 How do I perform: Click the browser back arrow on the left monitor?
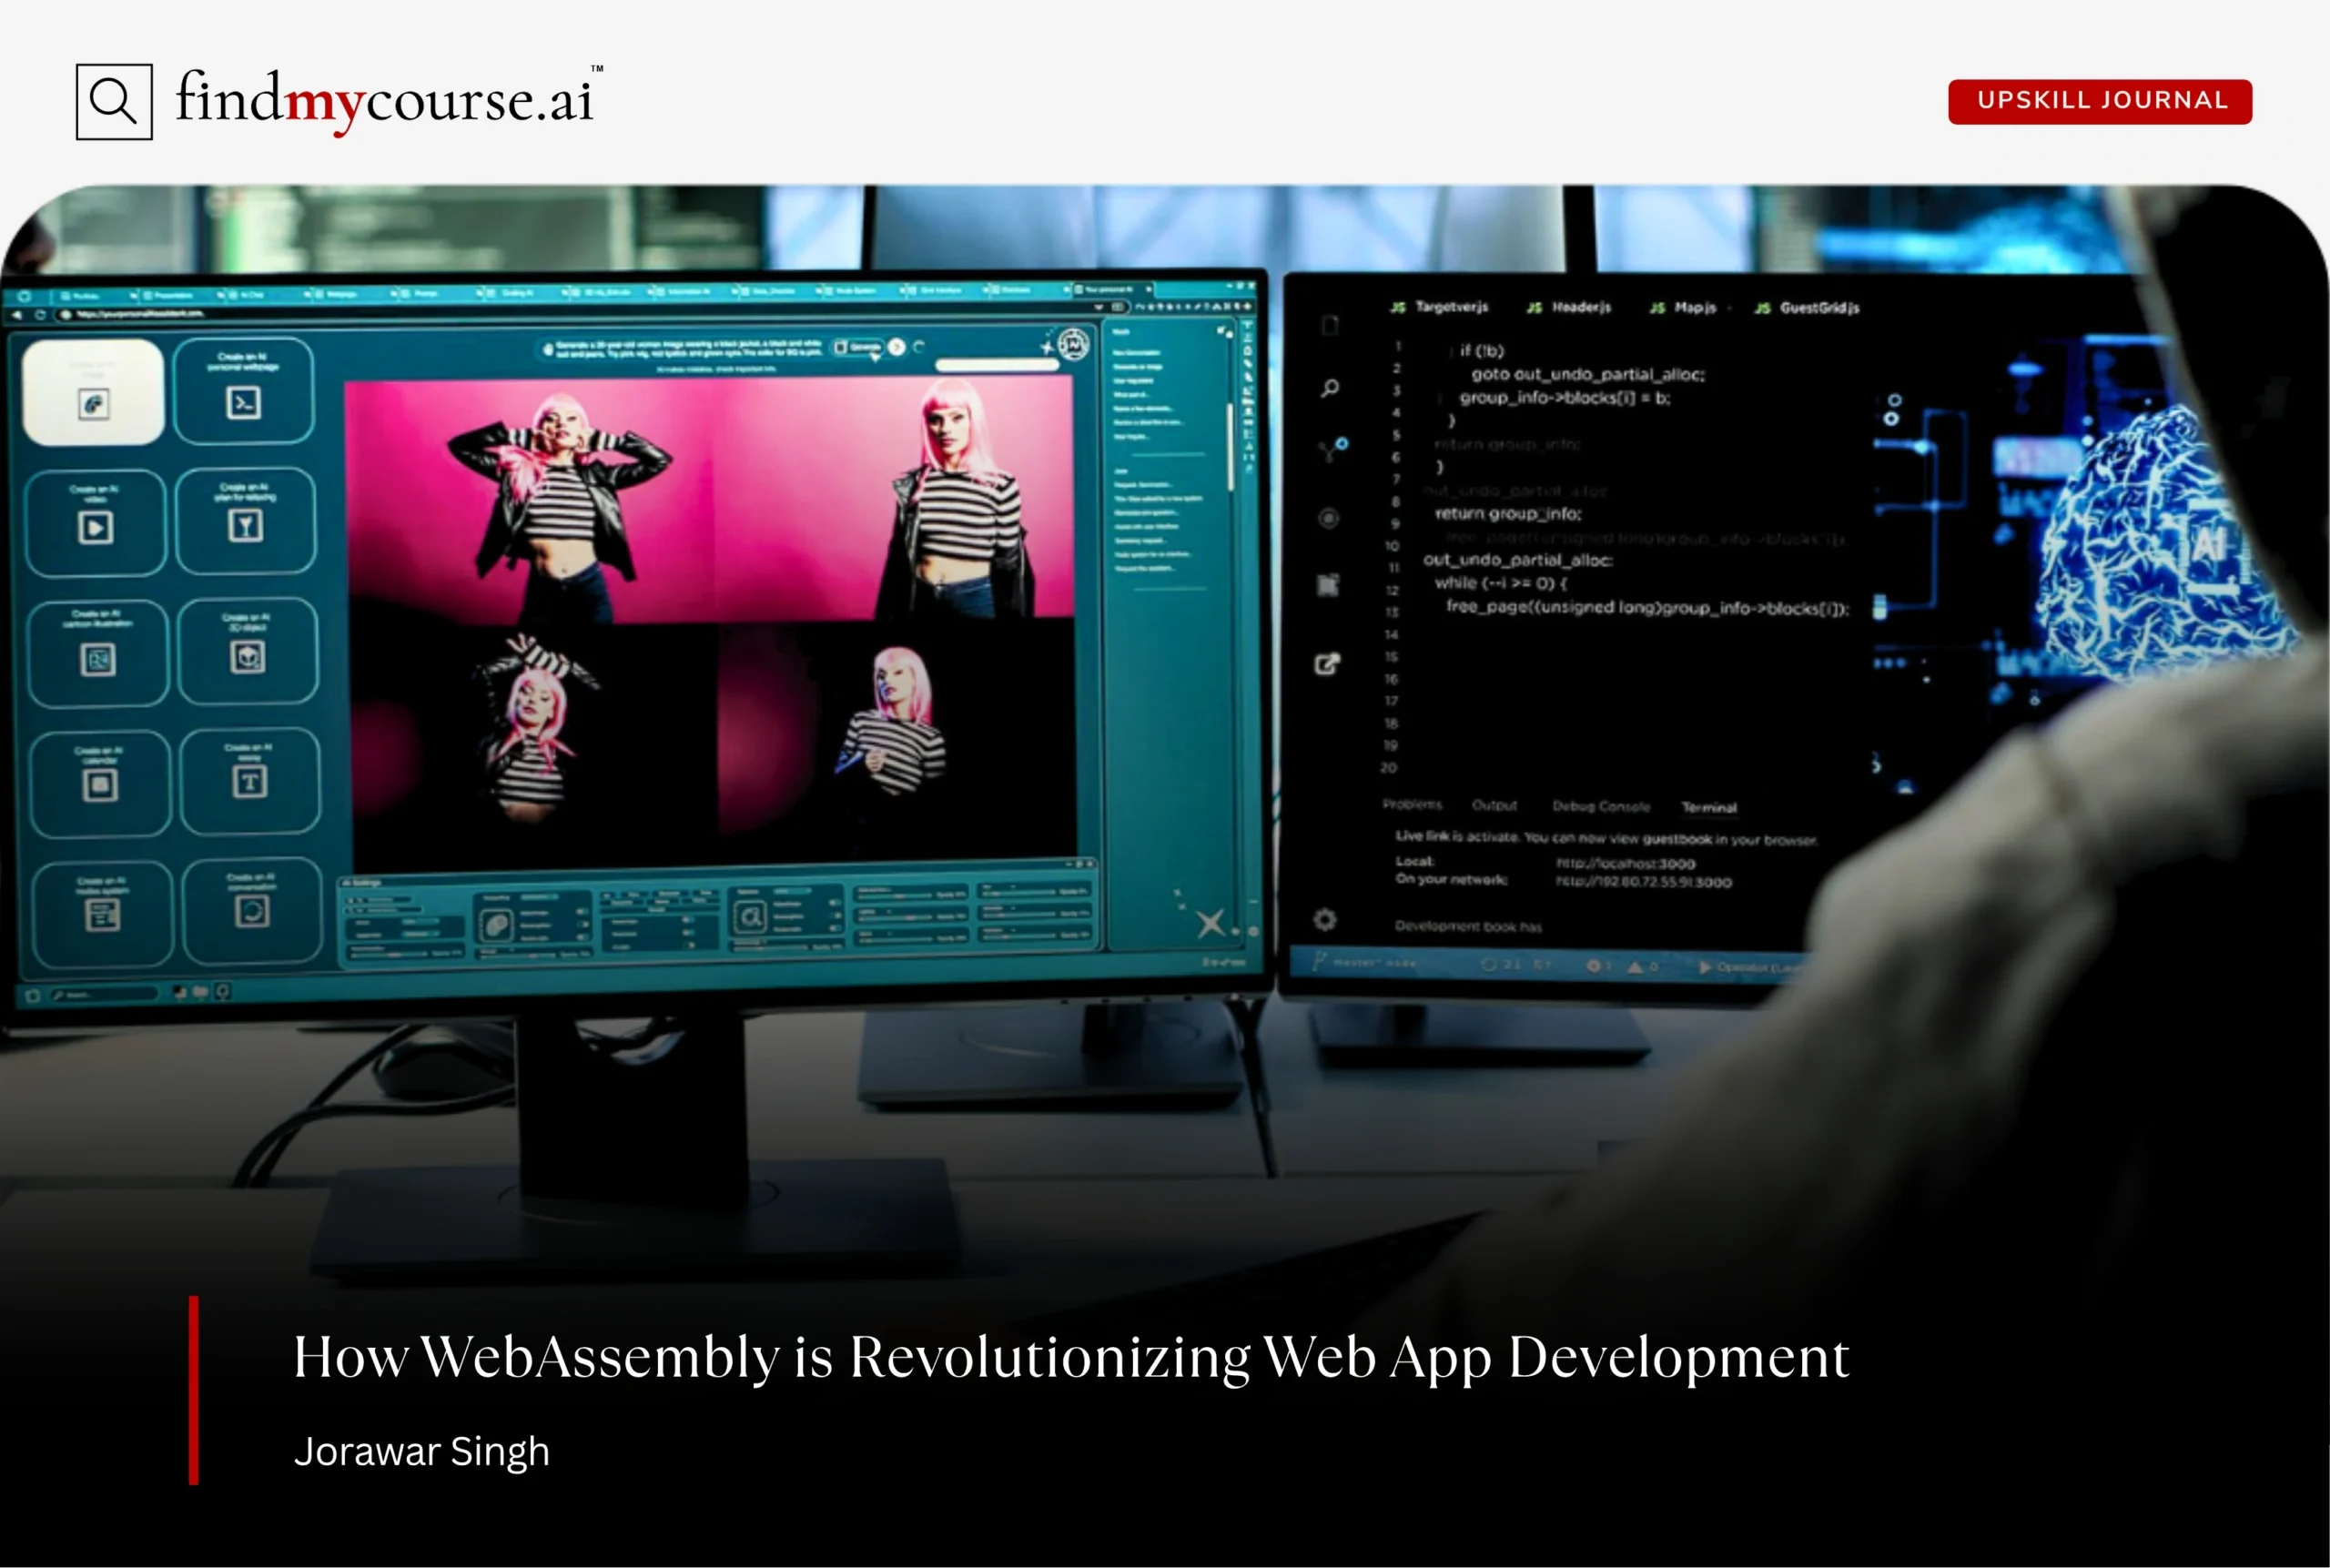[18, 315]
